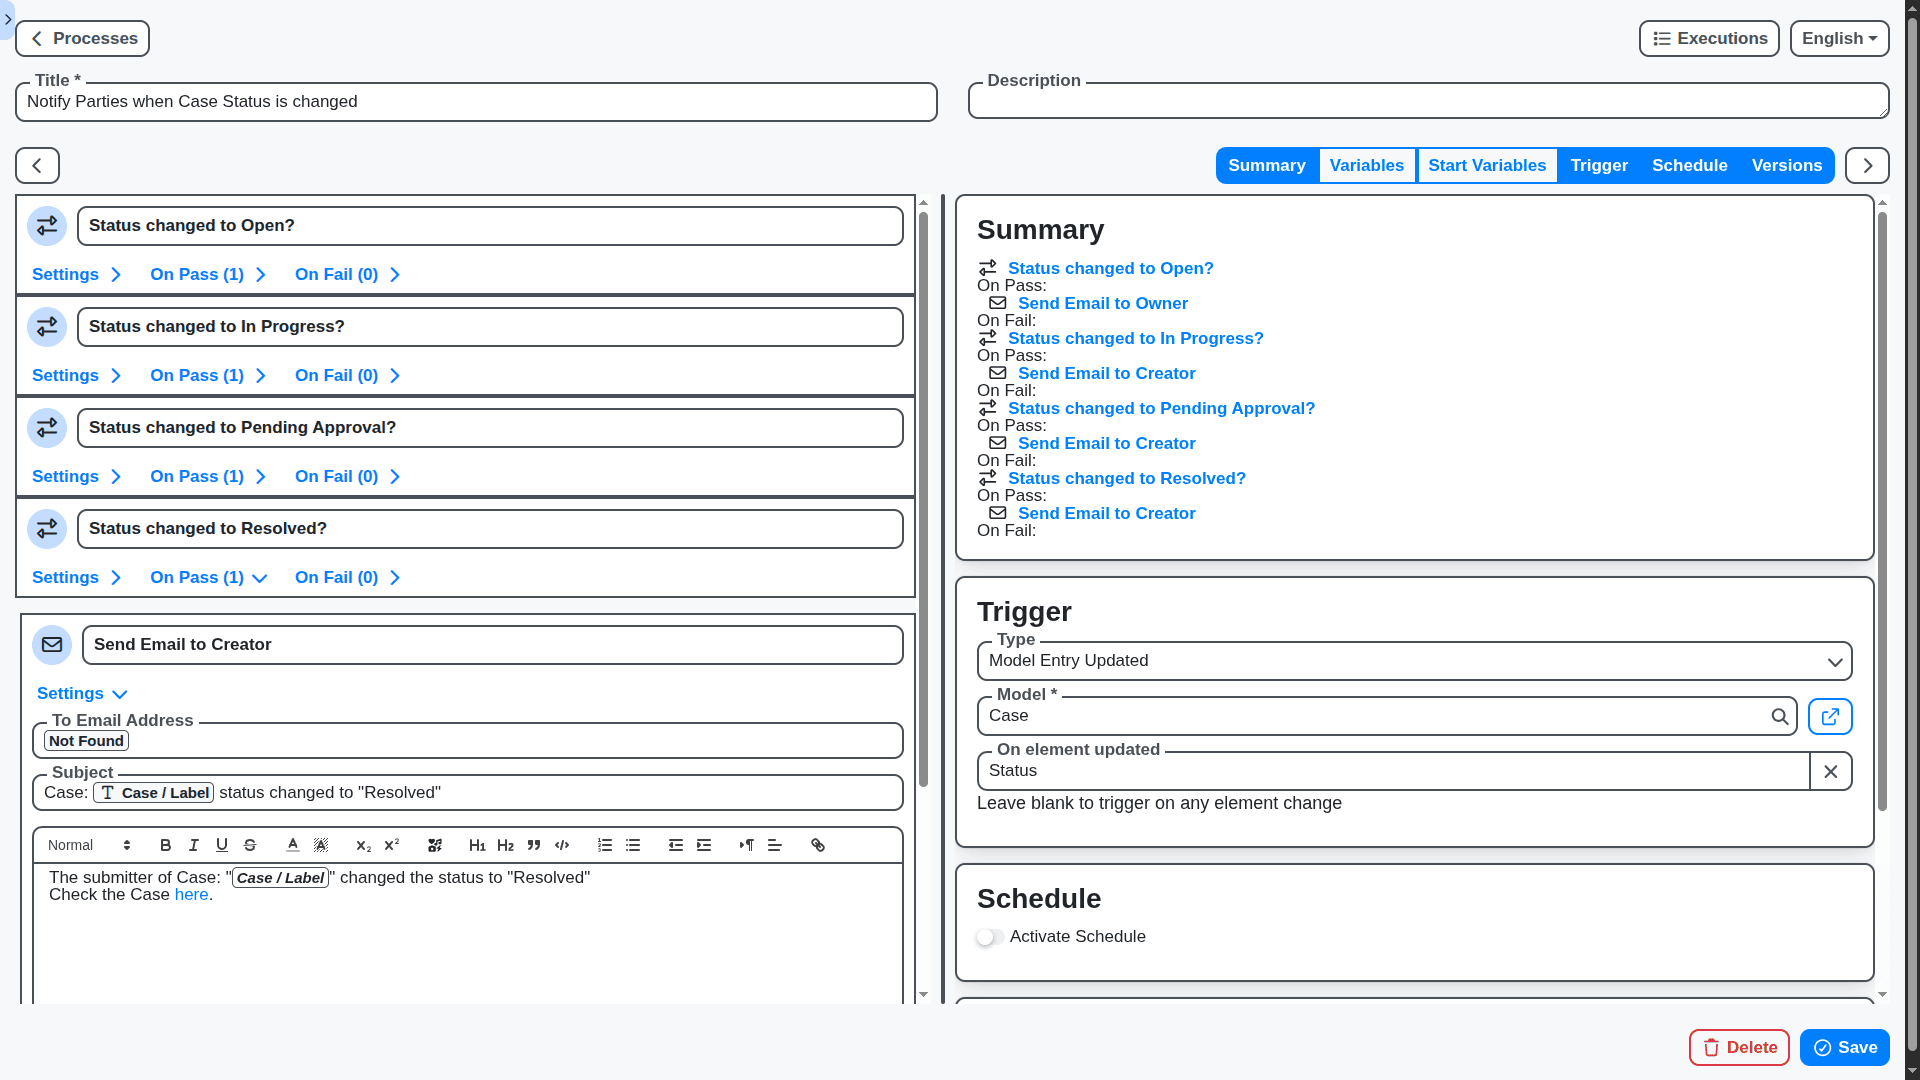The image size is (1920, 1080).
Task: Open the Case model in a new view
Action: tap(1830, 716)
